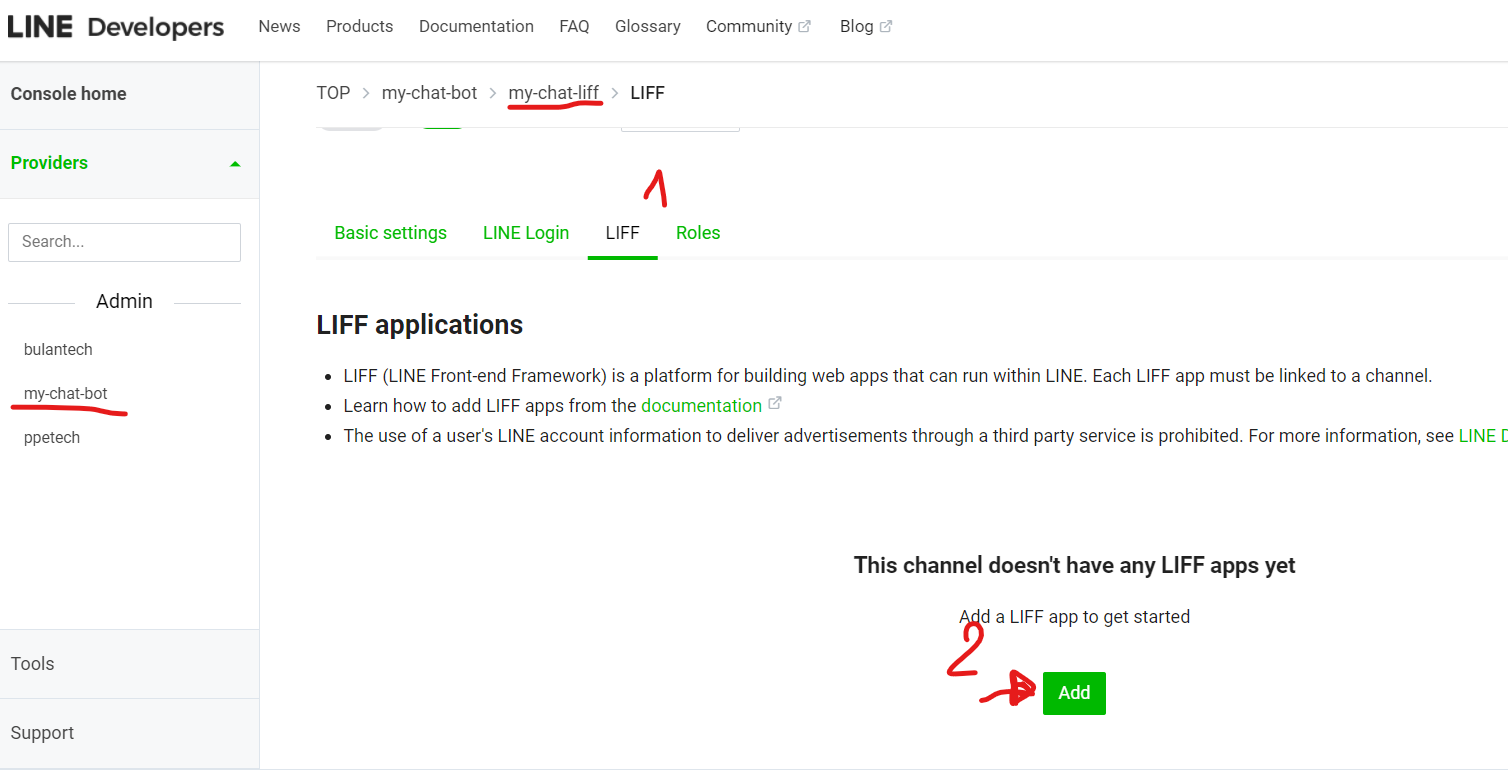The width and height of the screenshot is (1508, 770).
Task: Open the Tools section
Action: coord(32,663)
